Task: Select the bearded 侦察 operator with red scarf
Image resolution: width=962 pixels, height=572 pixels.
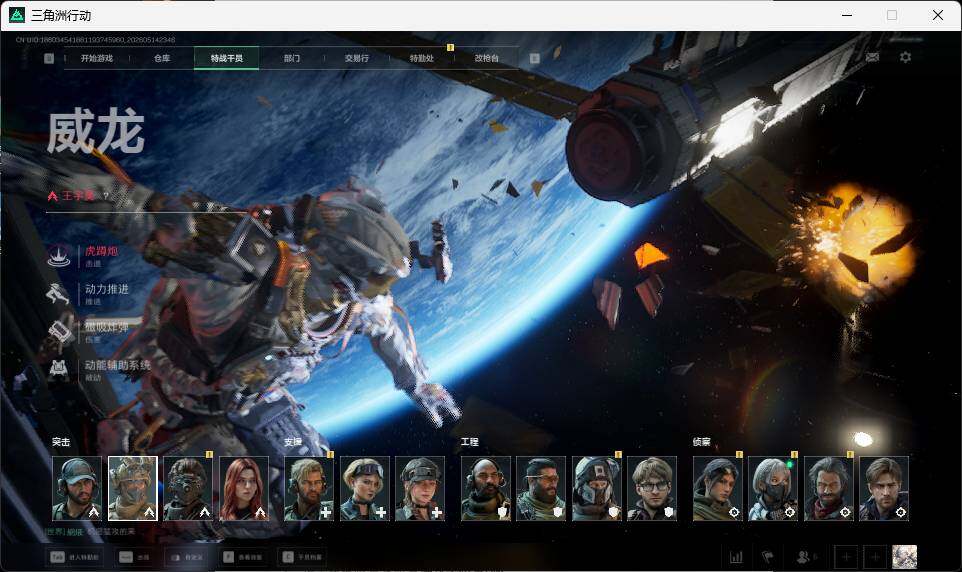Action: point(829,489)
